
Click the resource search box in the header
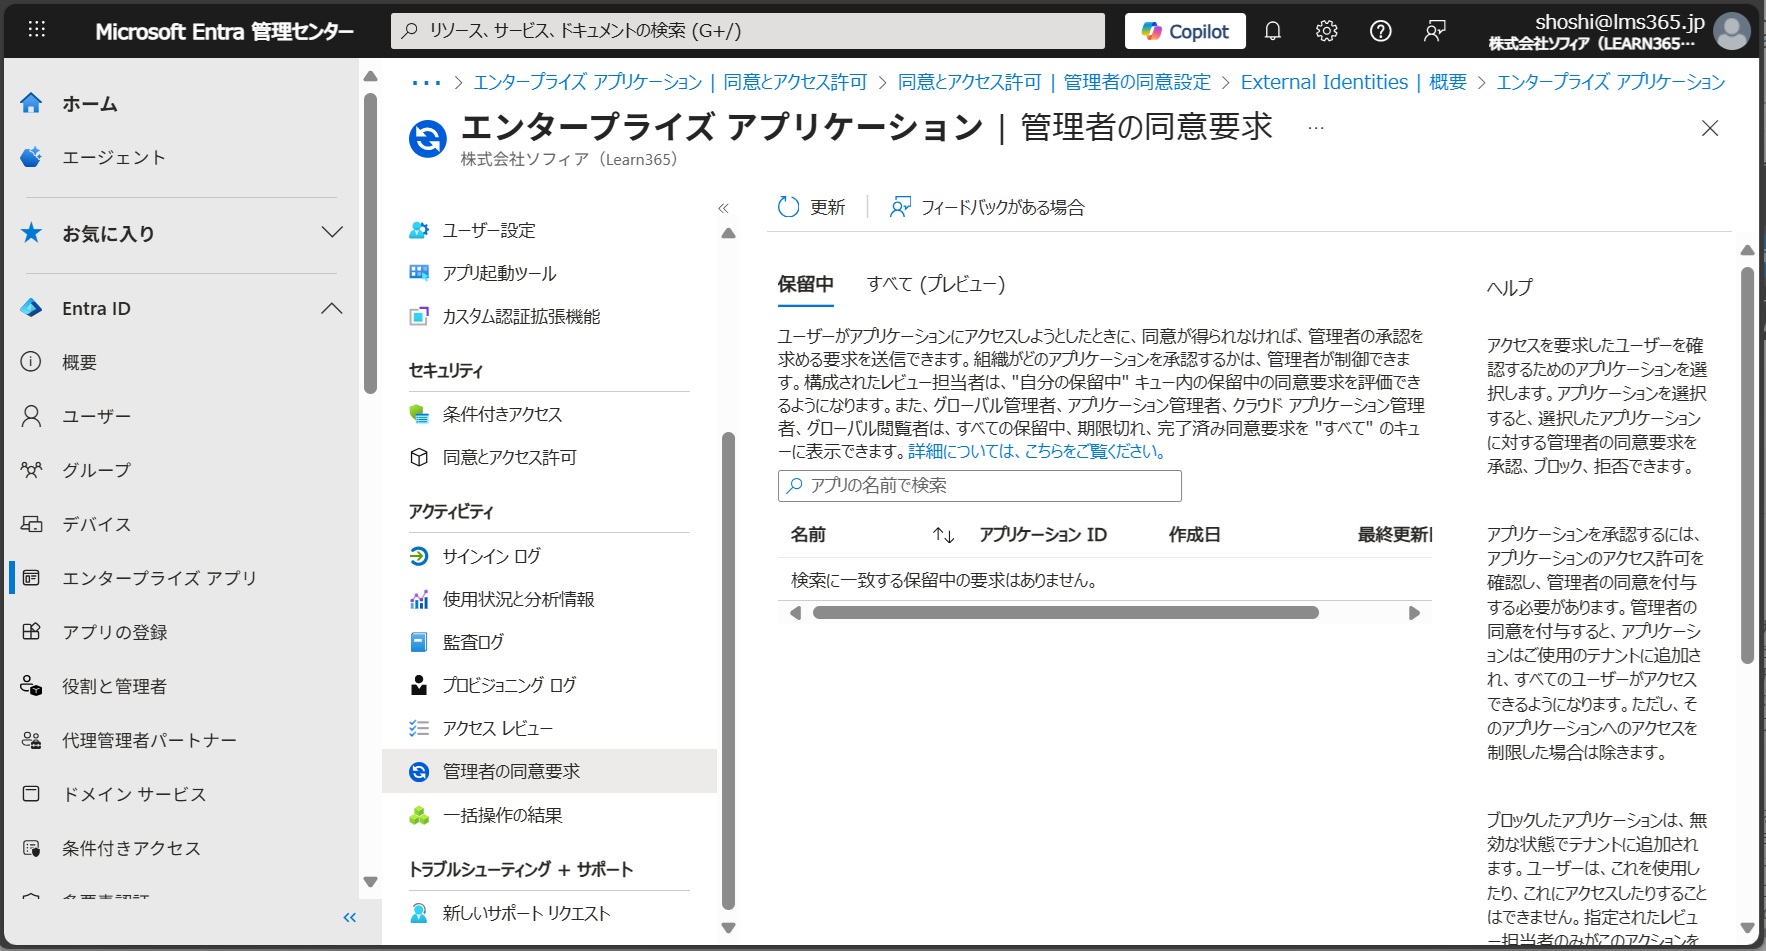[x=748, y=31]
